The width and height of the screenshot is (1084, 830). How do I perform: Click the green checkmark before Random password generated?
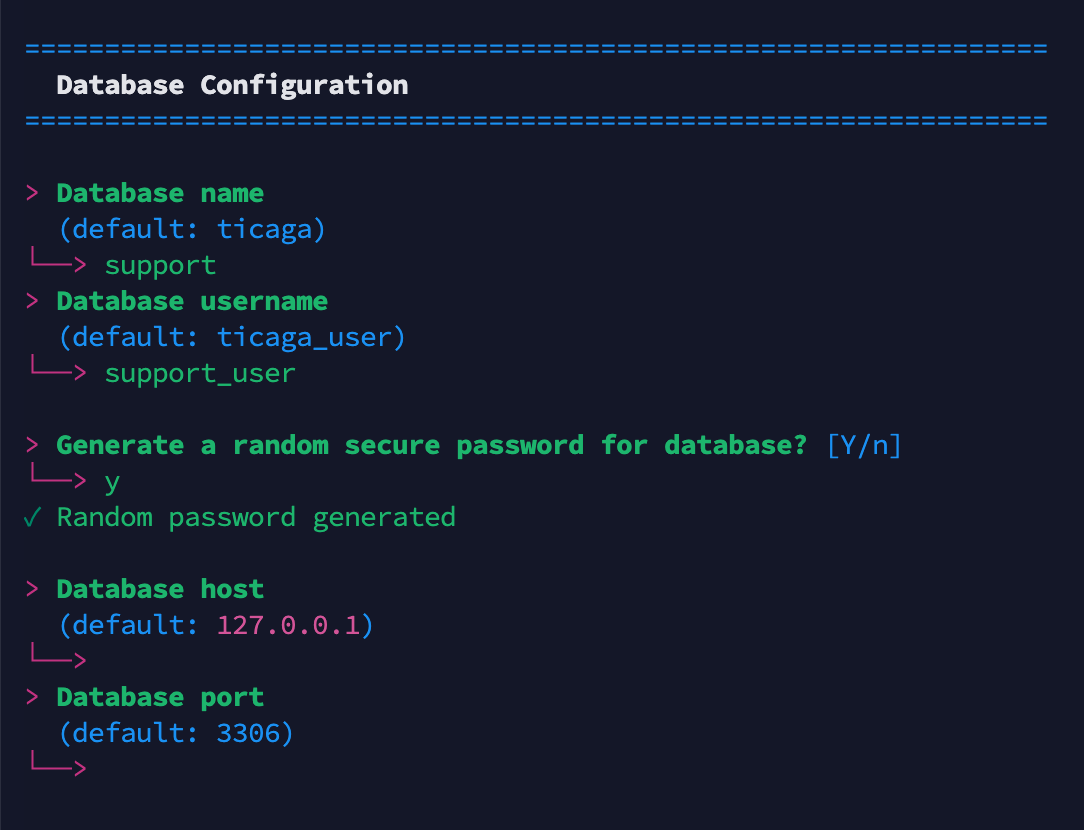click(33, 518)
